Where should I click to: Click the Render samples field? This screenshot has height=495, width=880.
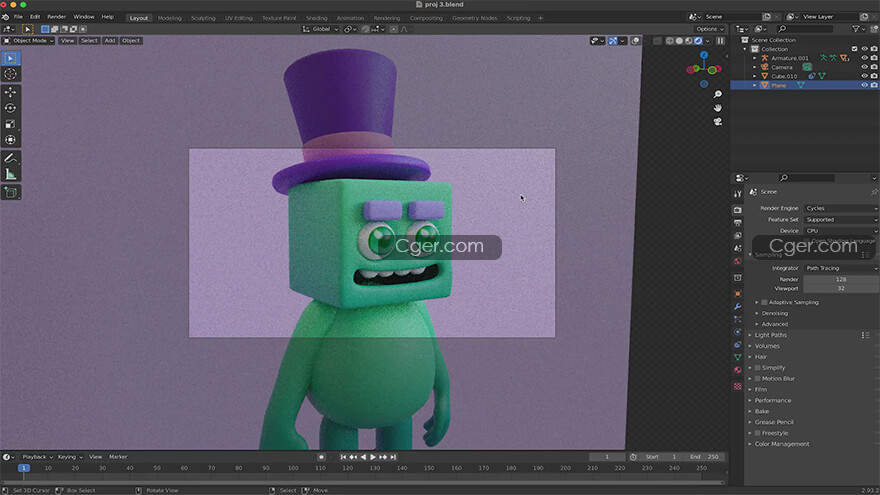[841, 279]
